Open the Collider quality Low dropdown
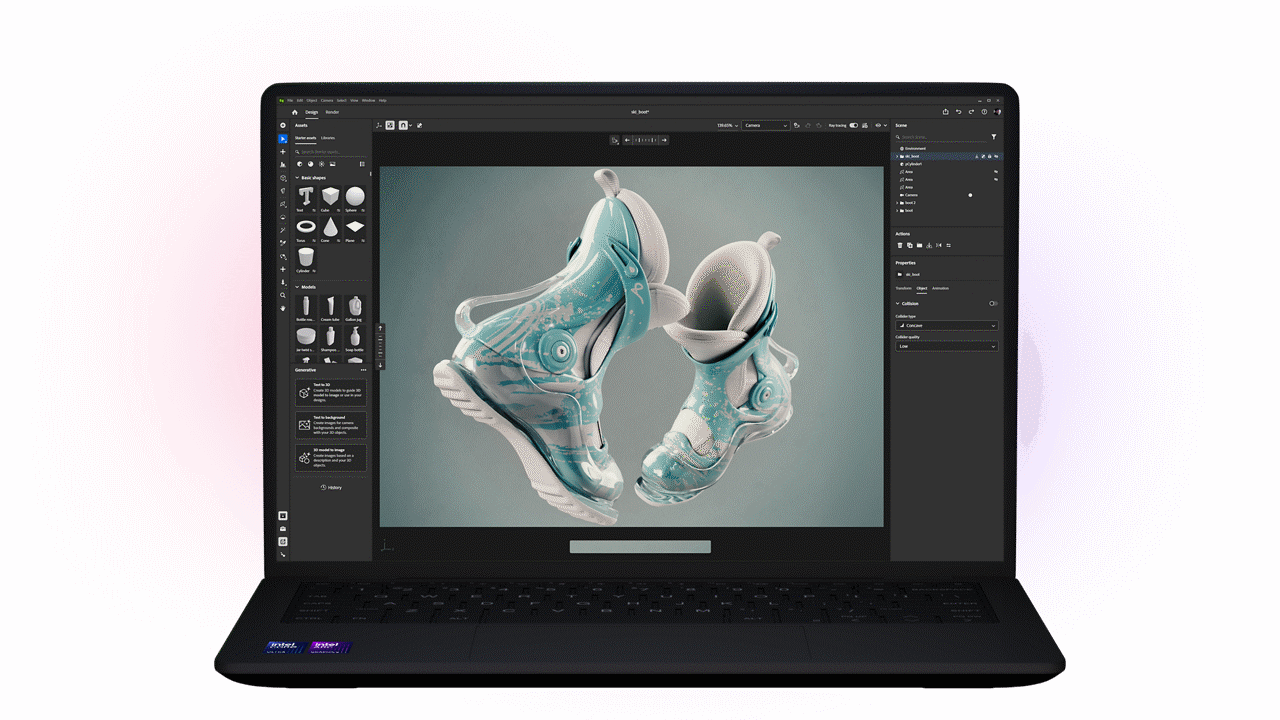 click(x=946, y=346)
